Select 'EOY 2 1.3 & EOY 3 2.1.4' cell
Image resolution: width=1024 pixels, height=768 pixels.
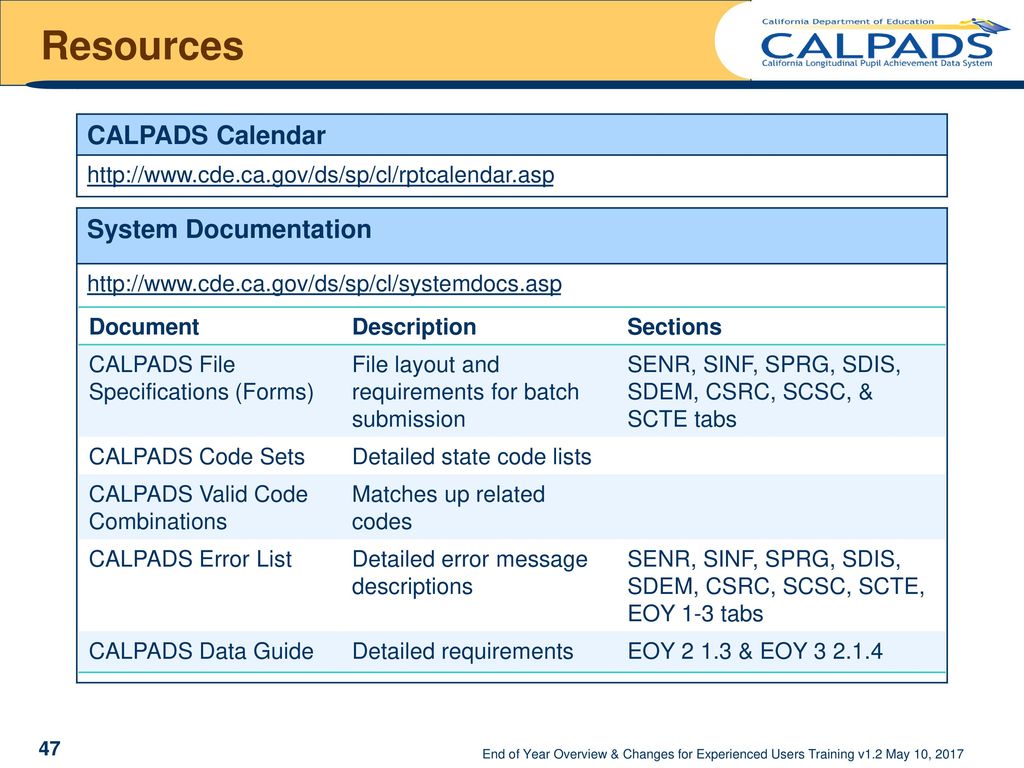(x=755, y=651)
